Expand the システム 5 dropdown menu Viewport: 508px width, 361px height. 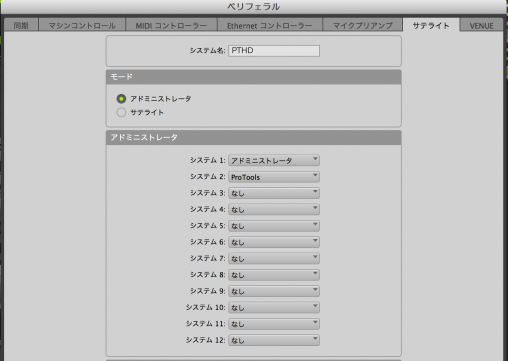point(274,226)
